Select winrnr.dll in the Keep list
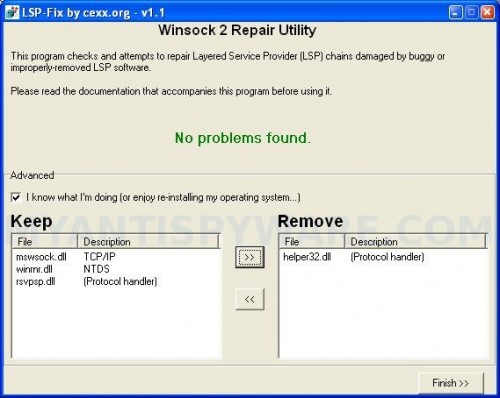The height and width of the screenshot is (398, 500). coord(34,269)
